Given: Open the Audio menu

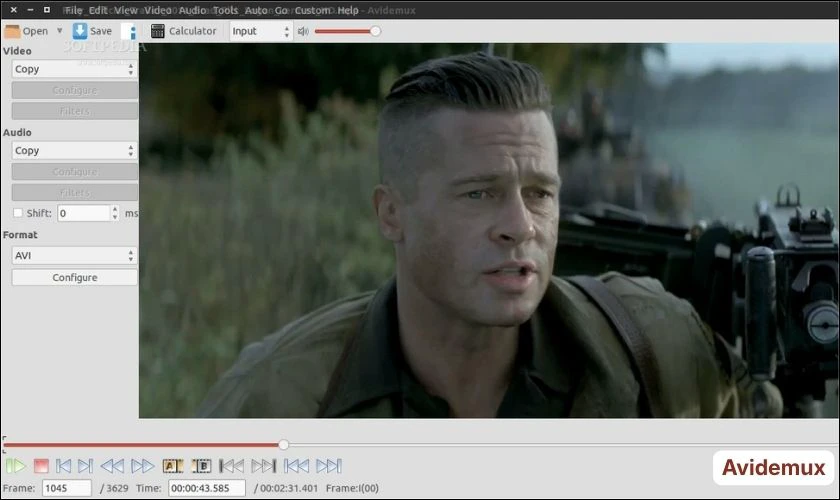Looking at the screenshot, I should coord(192,10).
